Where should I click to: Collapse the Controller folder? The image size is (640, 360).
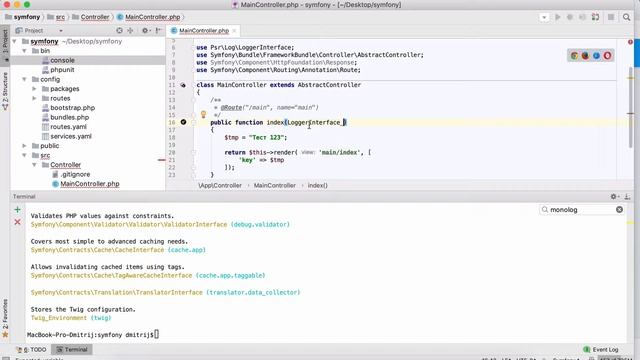click(34, 165)
